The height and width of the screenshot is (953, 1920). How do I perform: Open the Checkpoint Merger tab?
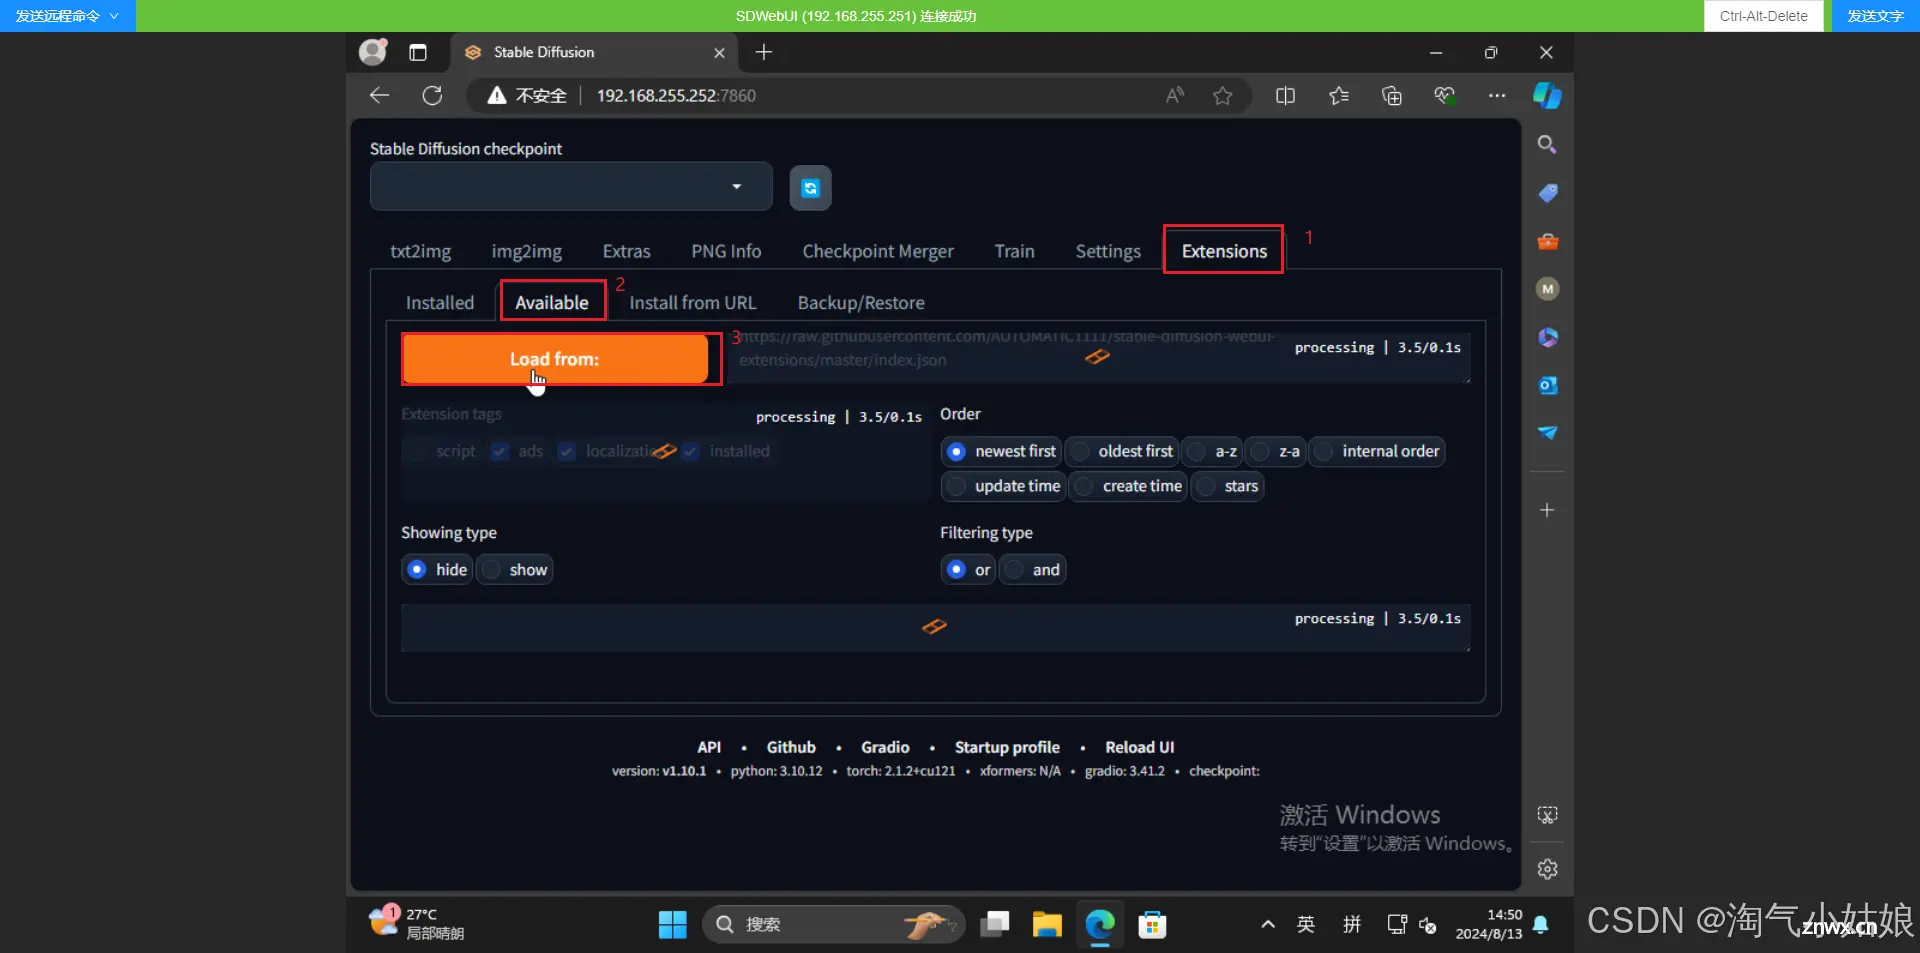tap(877, 251)
